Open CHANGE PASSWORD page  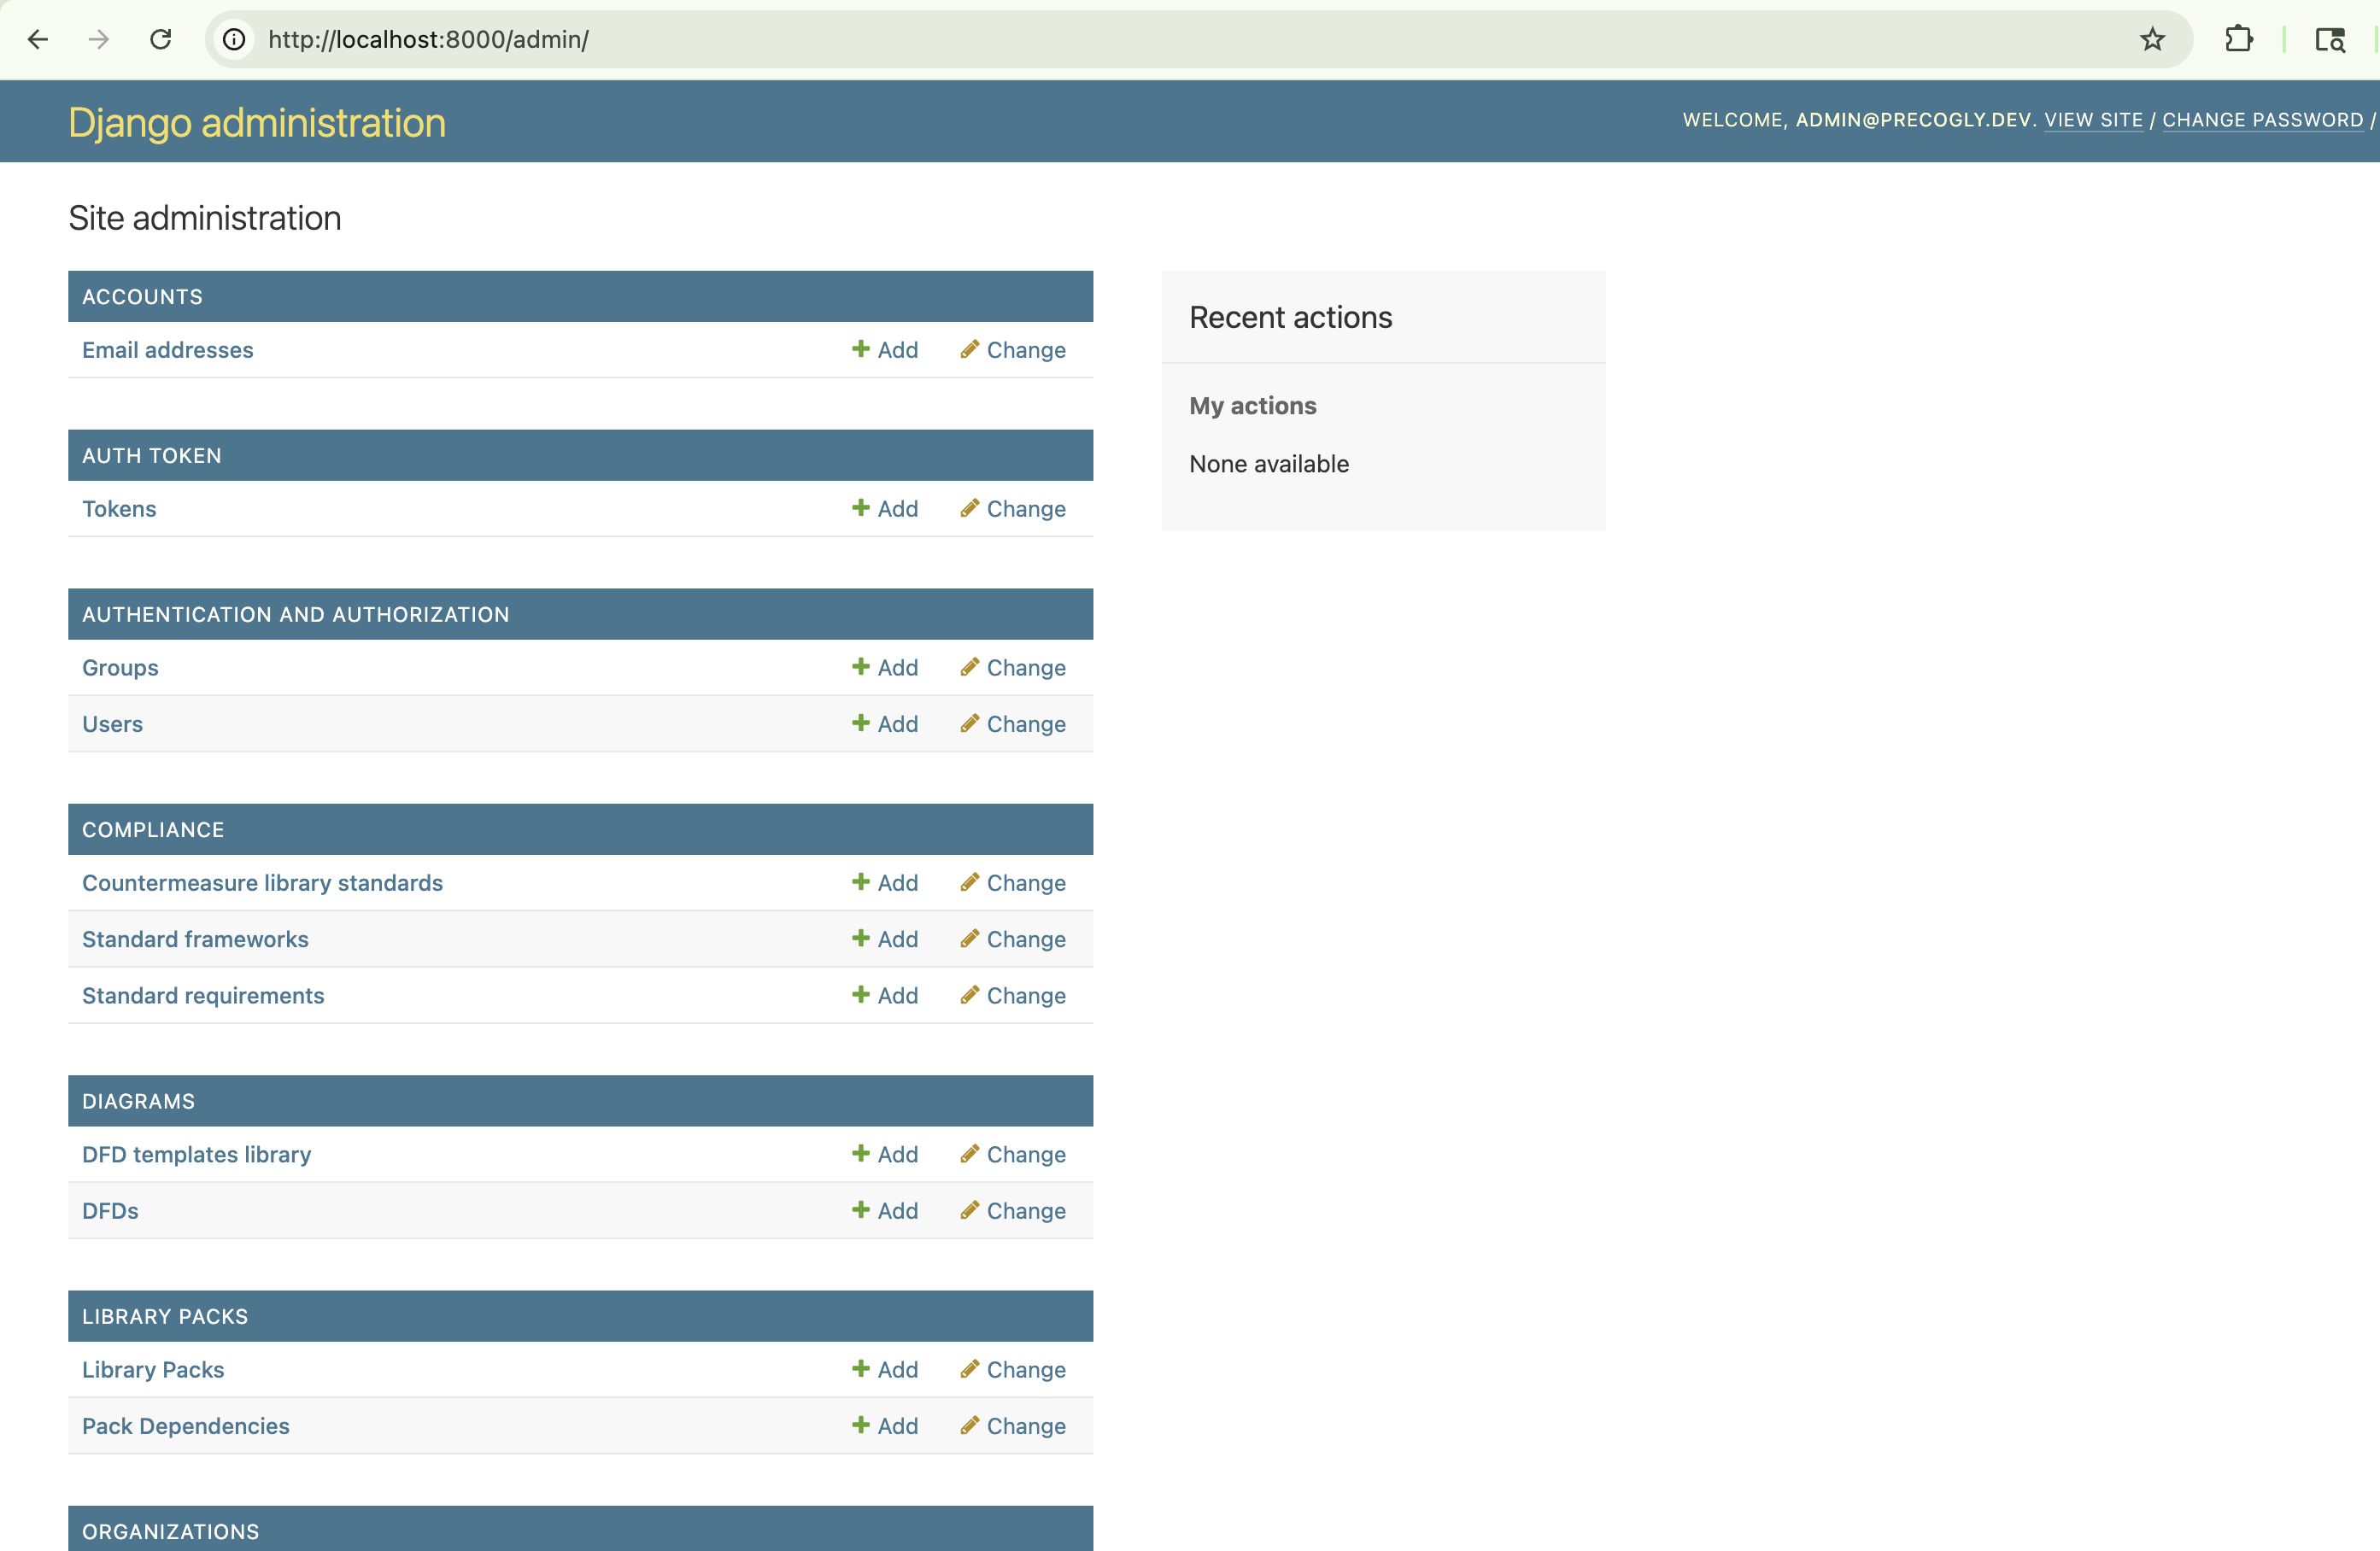[2262, 120]
